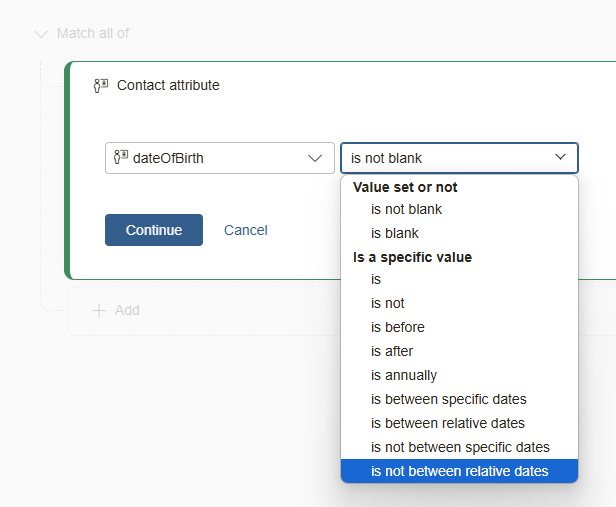Screen dimensions: 616x507
Task: Close the 'is not blank' operator dropdown arrow
Action: click(560, 157)
